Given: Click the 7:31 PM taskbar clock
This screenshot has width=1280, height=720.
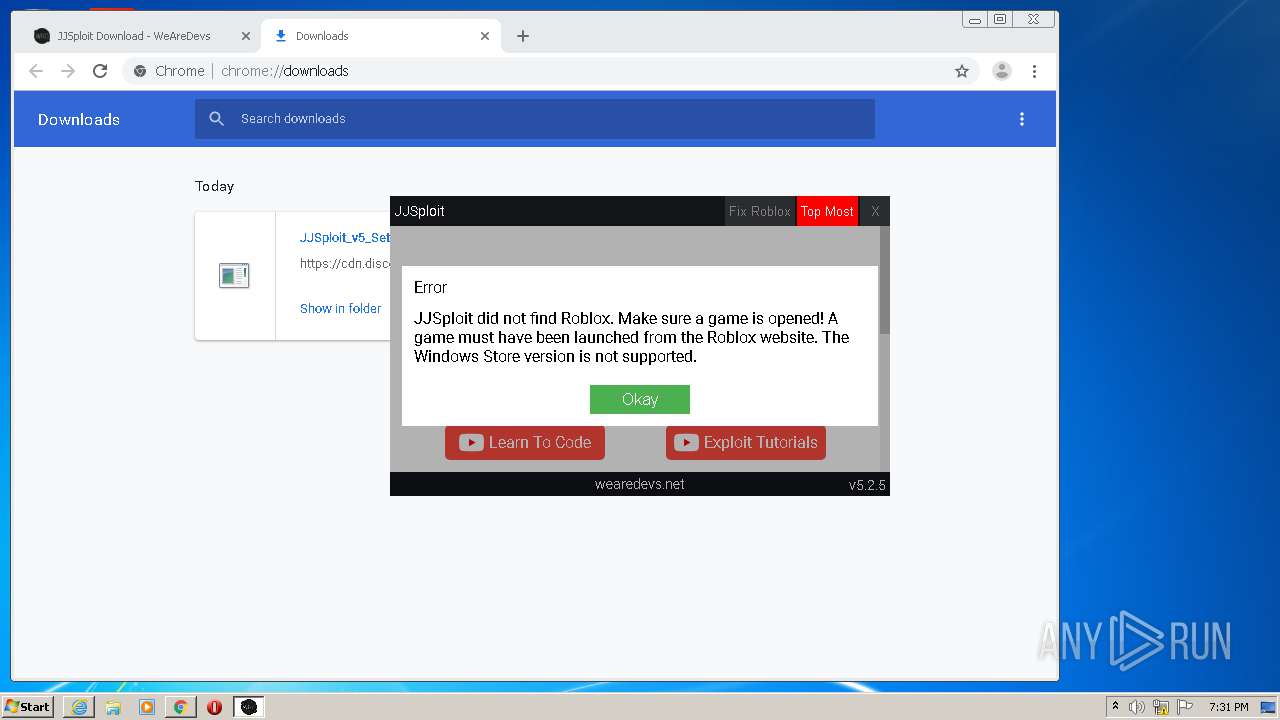Looking at the screenshot, I should (x=1229, y=707).
